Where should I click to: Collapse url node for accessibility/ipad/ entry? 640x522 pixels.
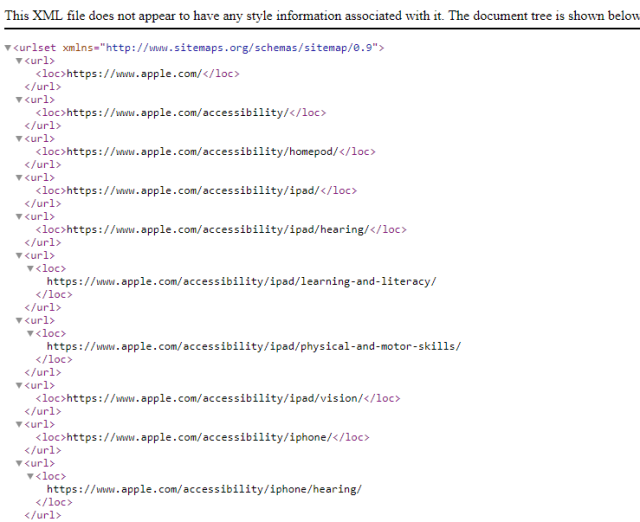click(19, 178)
